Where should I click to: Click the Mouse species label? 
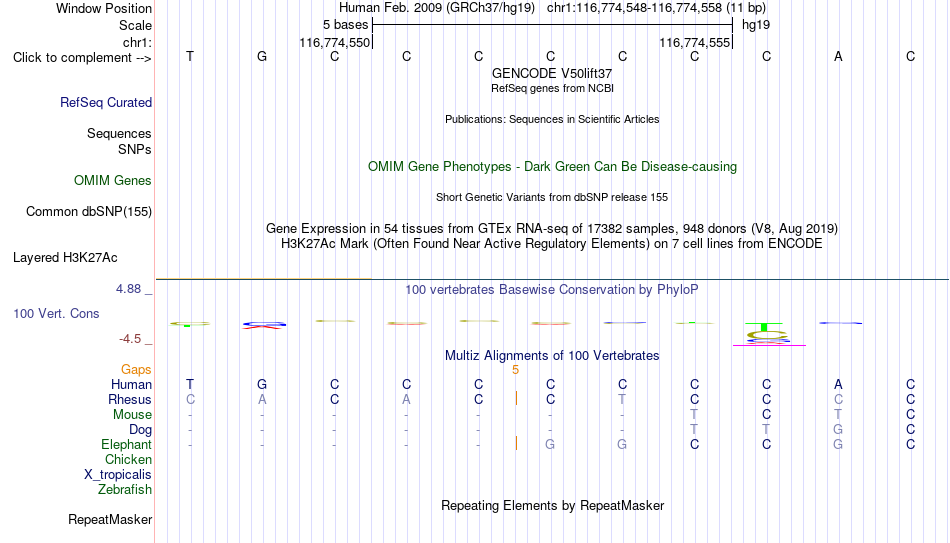point(132,415)
